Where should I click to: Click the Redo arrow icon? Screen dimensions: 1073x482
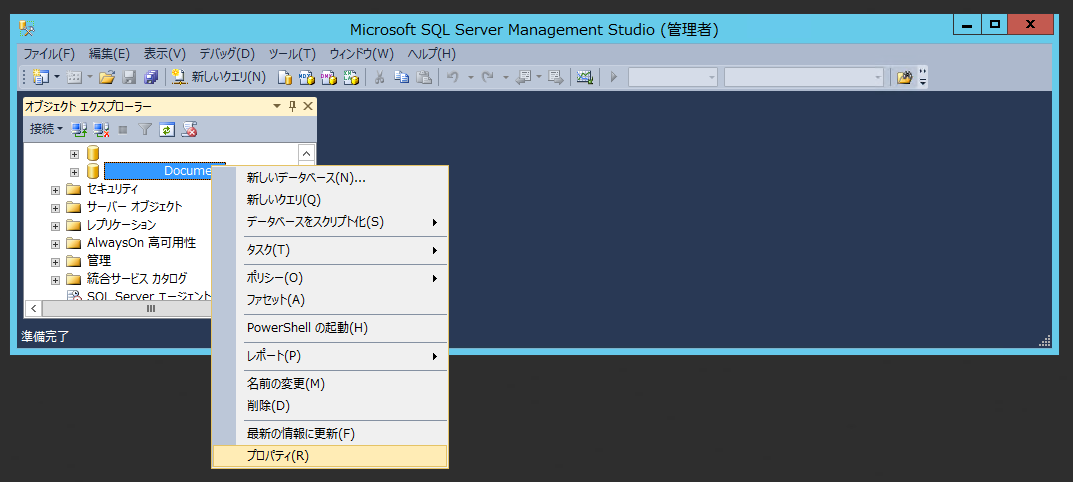point(488,77)
